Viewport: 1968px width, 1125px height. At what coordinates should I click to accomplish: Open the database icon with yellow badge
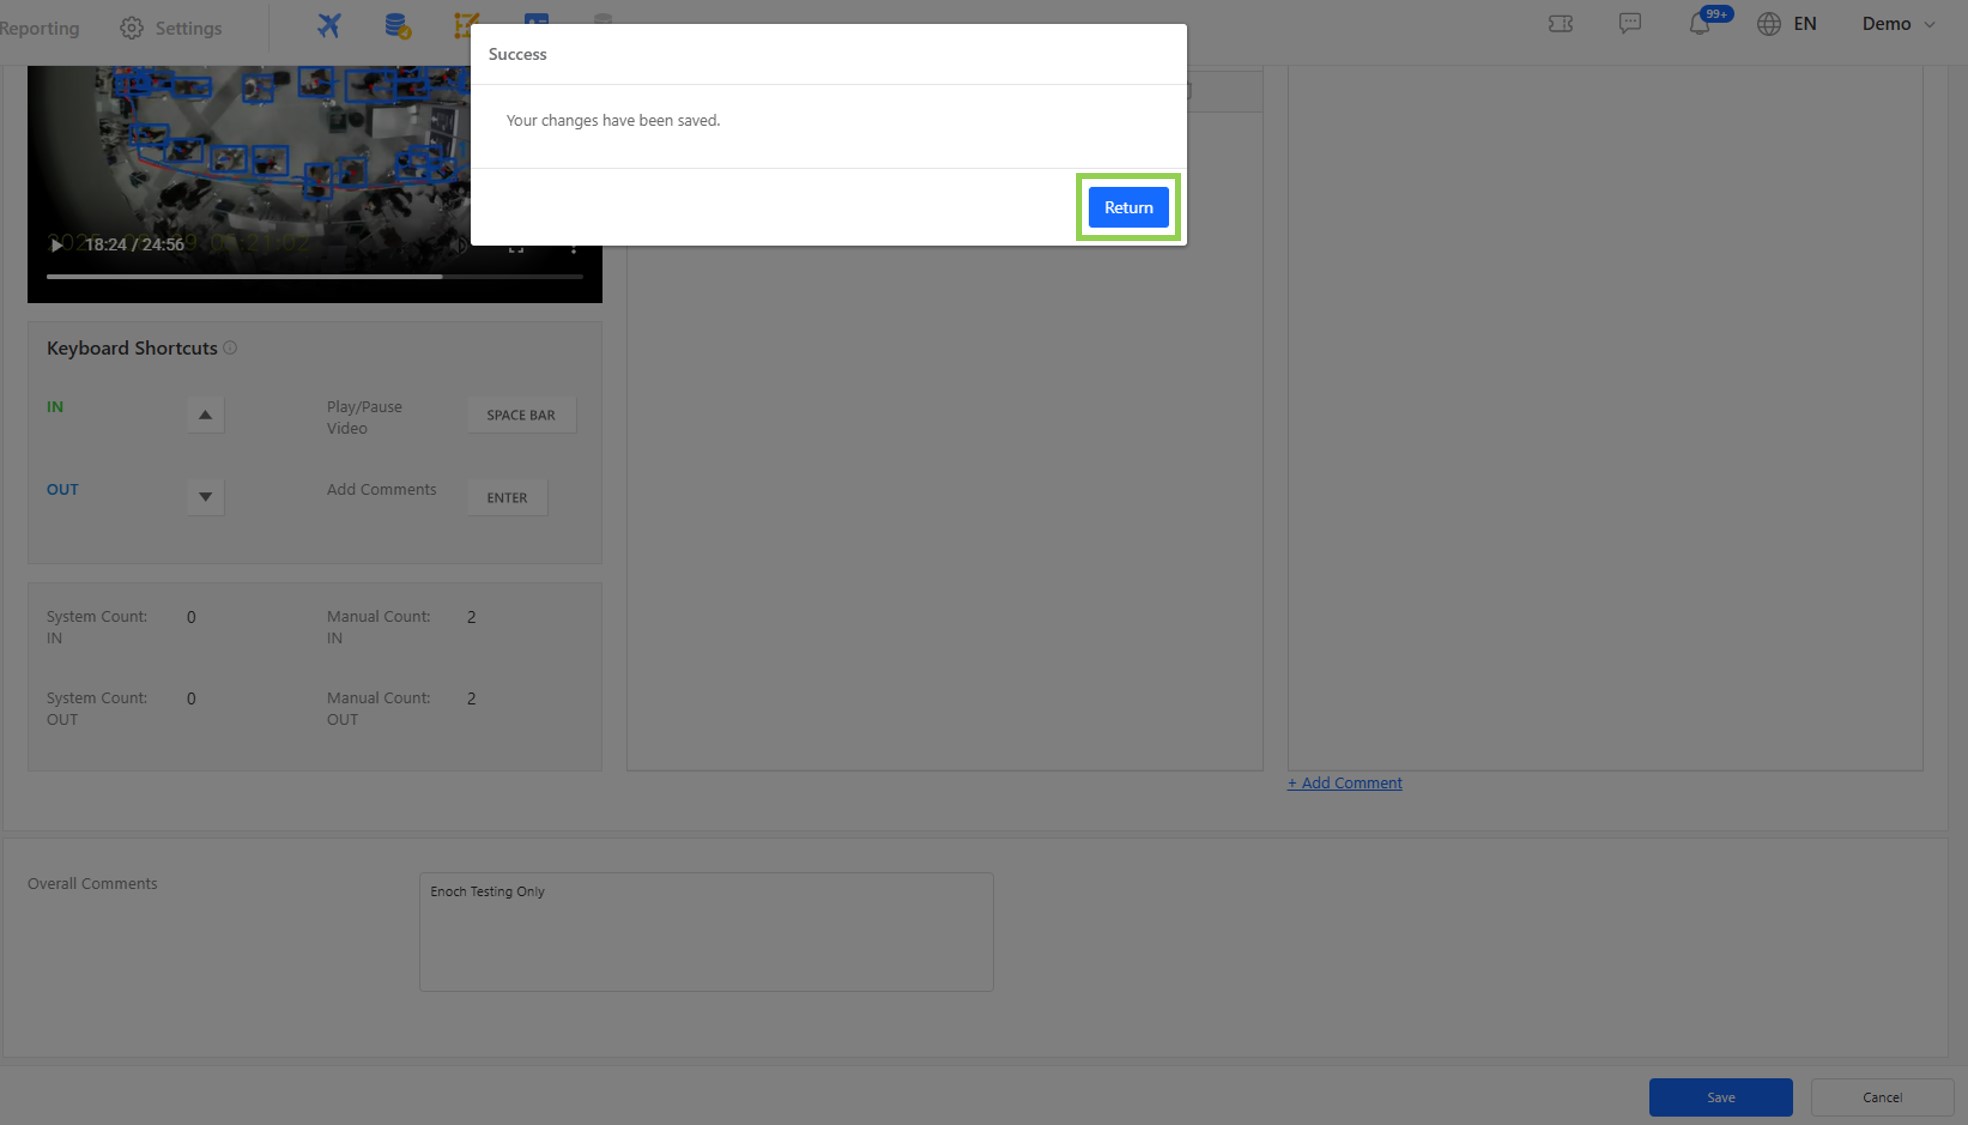pos(397,25)
